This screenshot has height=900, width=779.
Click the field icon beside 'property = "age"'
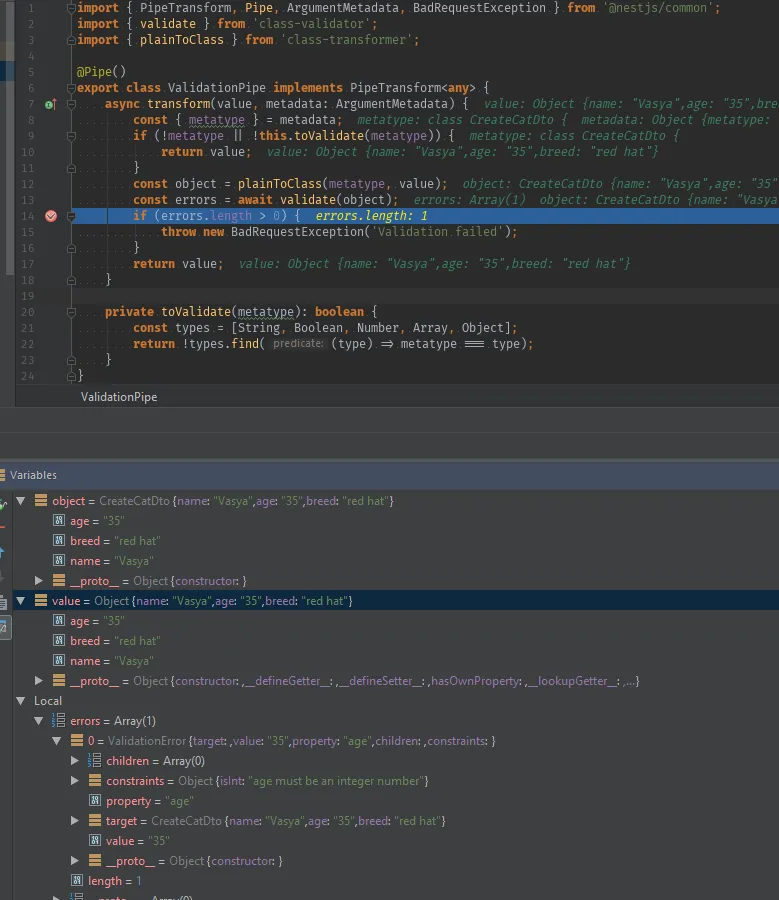95,801
